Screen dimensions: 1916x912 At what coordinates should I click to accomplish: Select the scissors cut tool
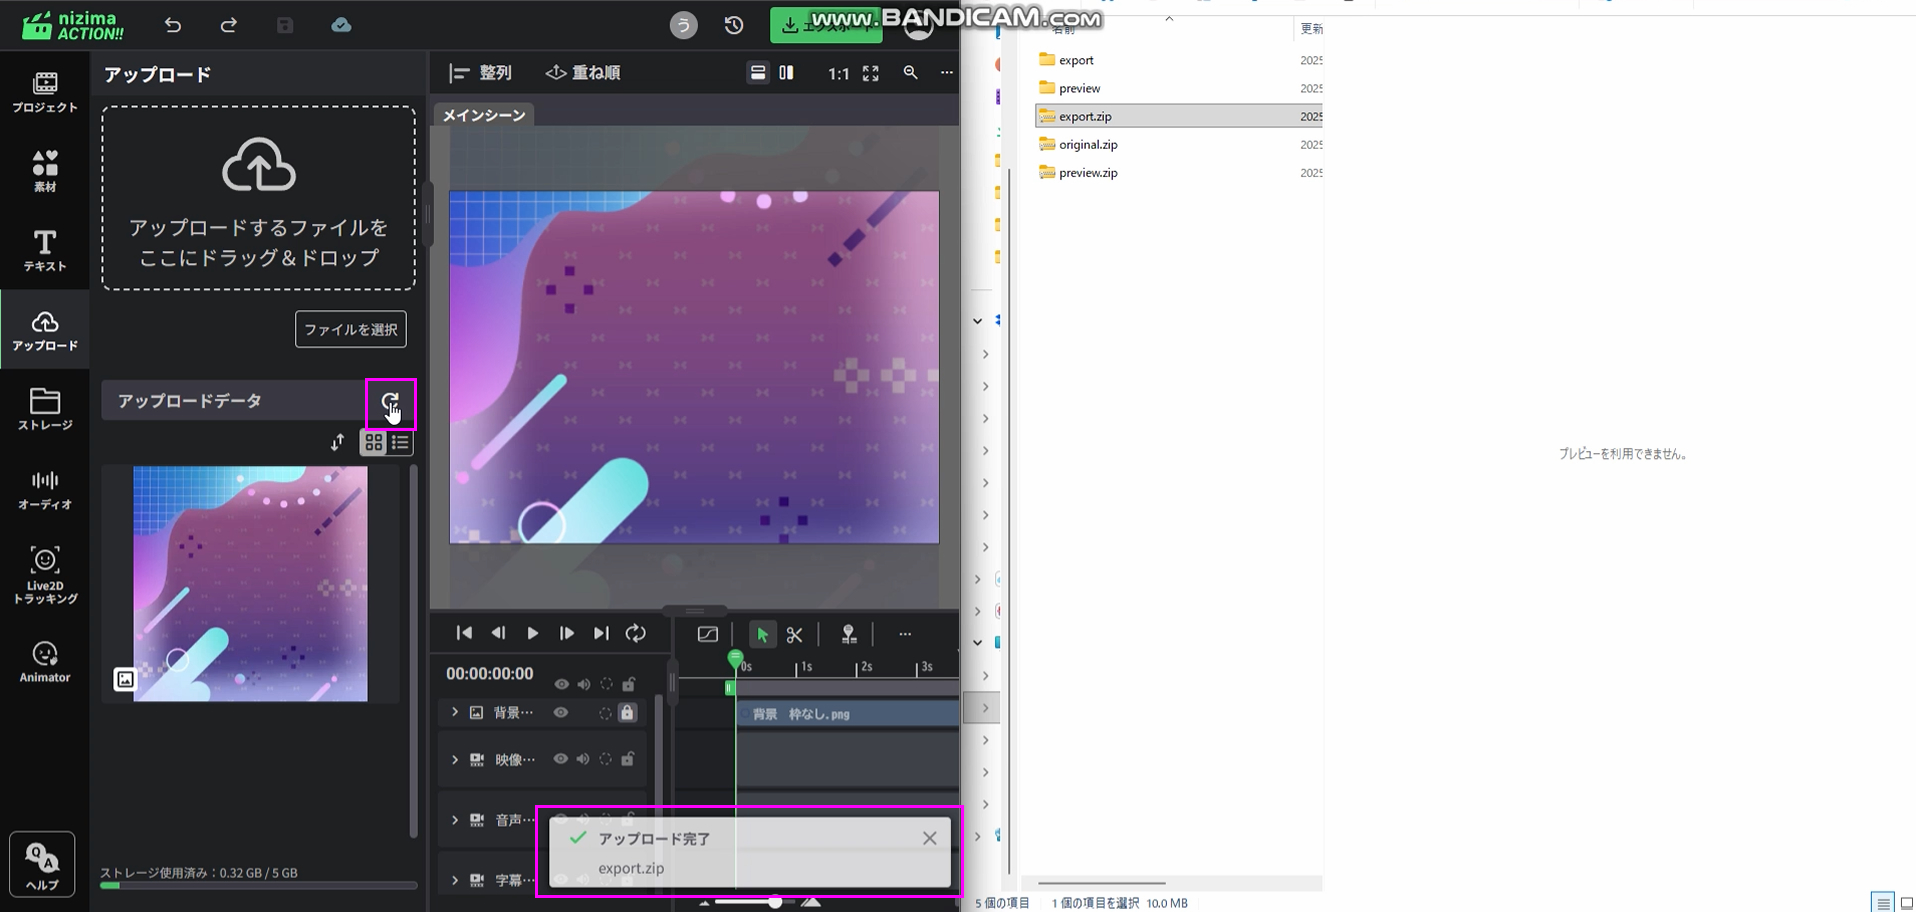click(795, 635)
